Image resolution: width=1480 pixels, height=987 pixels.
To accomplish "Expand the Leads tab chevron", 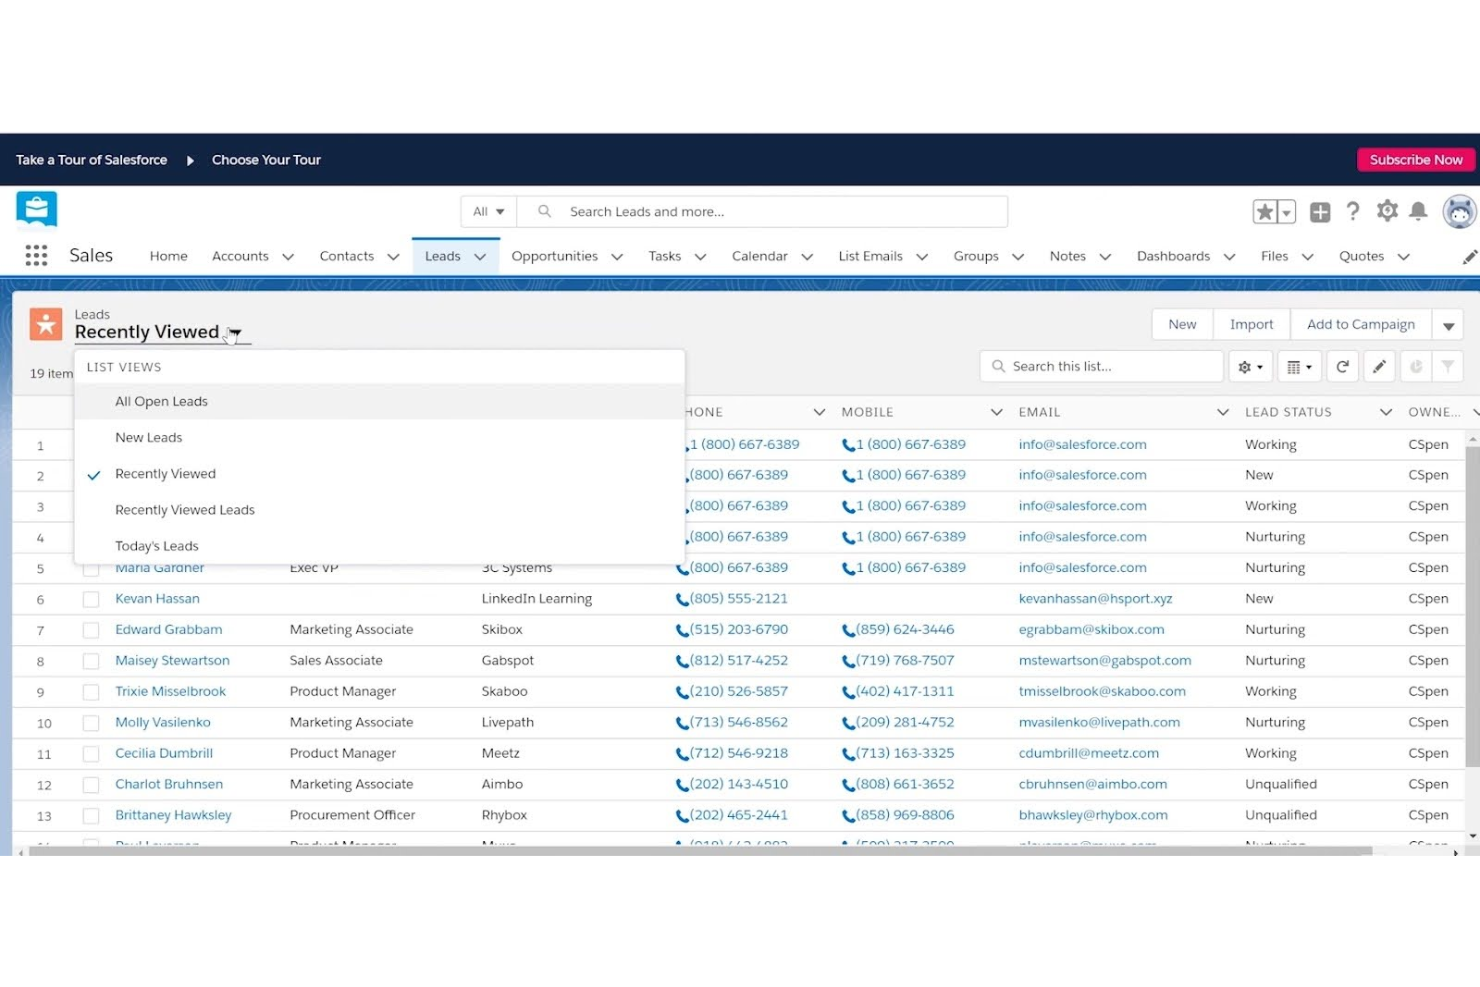I will (x=480, y=257).
